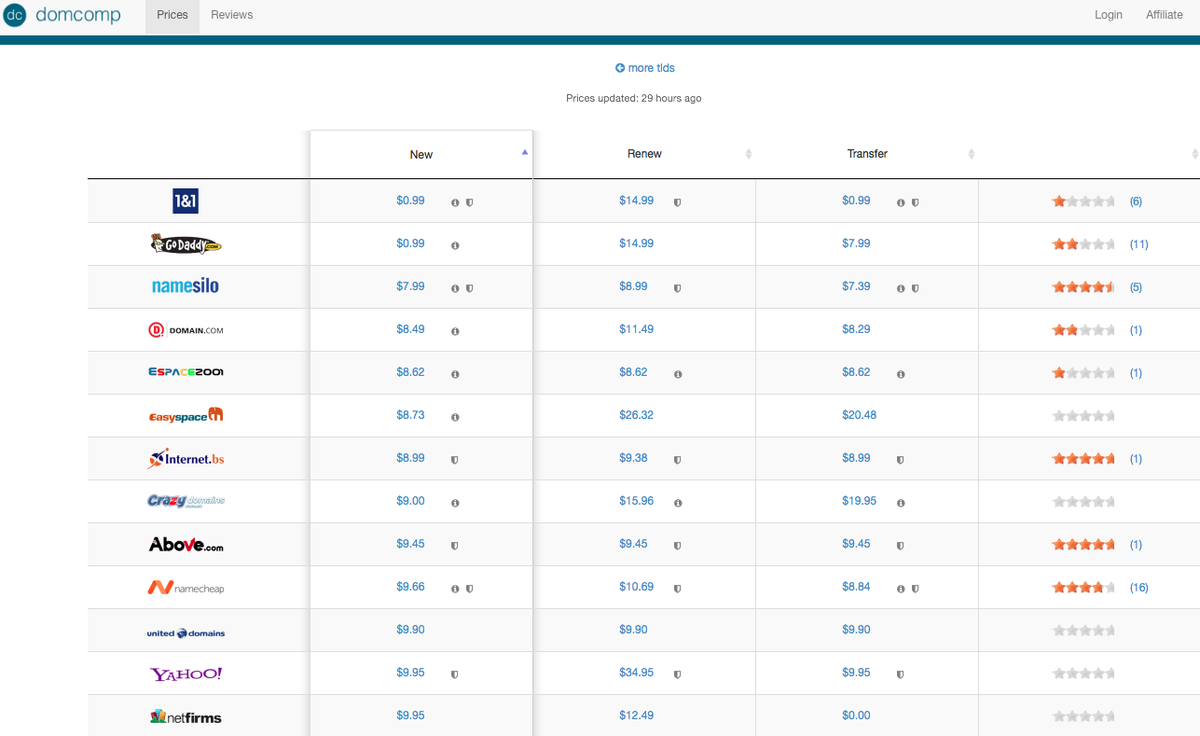Click the netfirms registrar logo
Viewport: 1200px width, 736px height.
point(186,717)
